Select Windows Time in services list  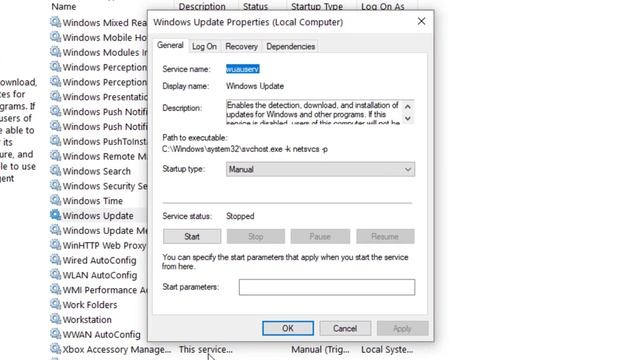(93, 201)
